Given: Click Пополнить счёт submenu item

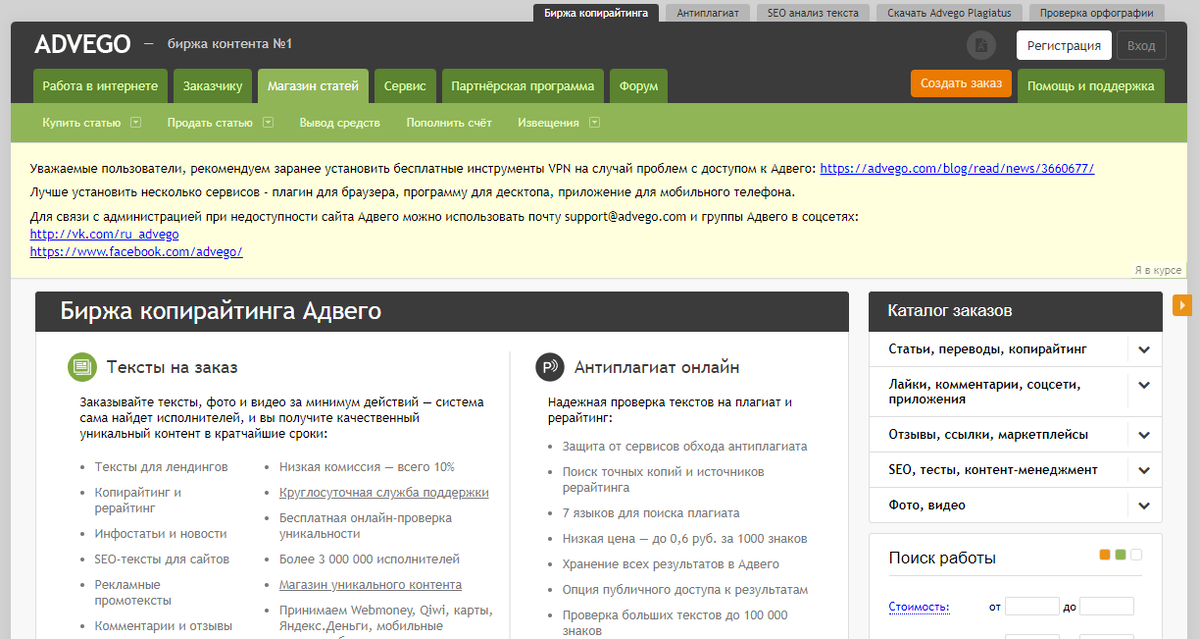Looking at the screenshot, I should pyautogui.click(x=449, y=123).
